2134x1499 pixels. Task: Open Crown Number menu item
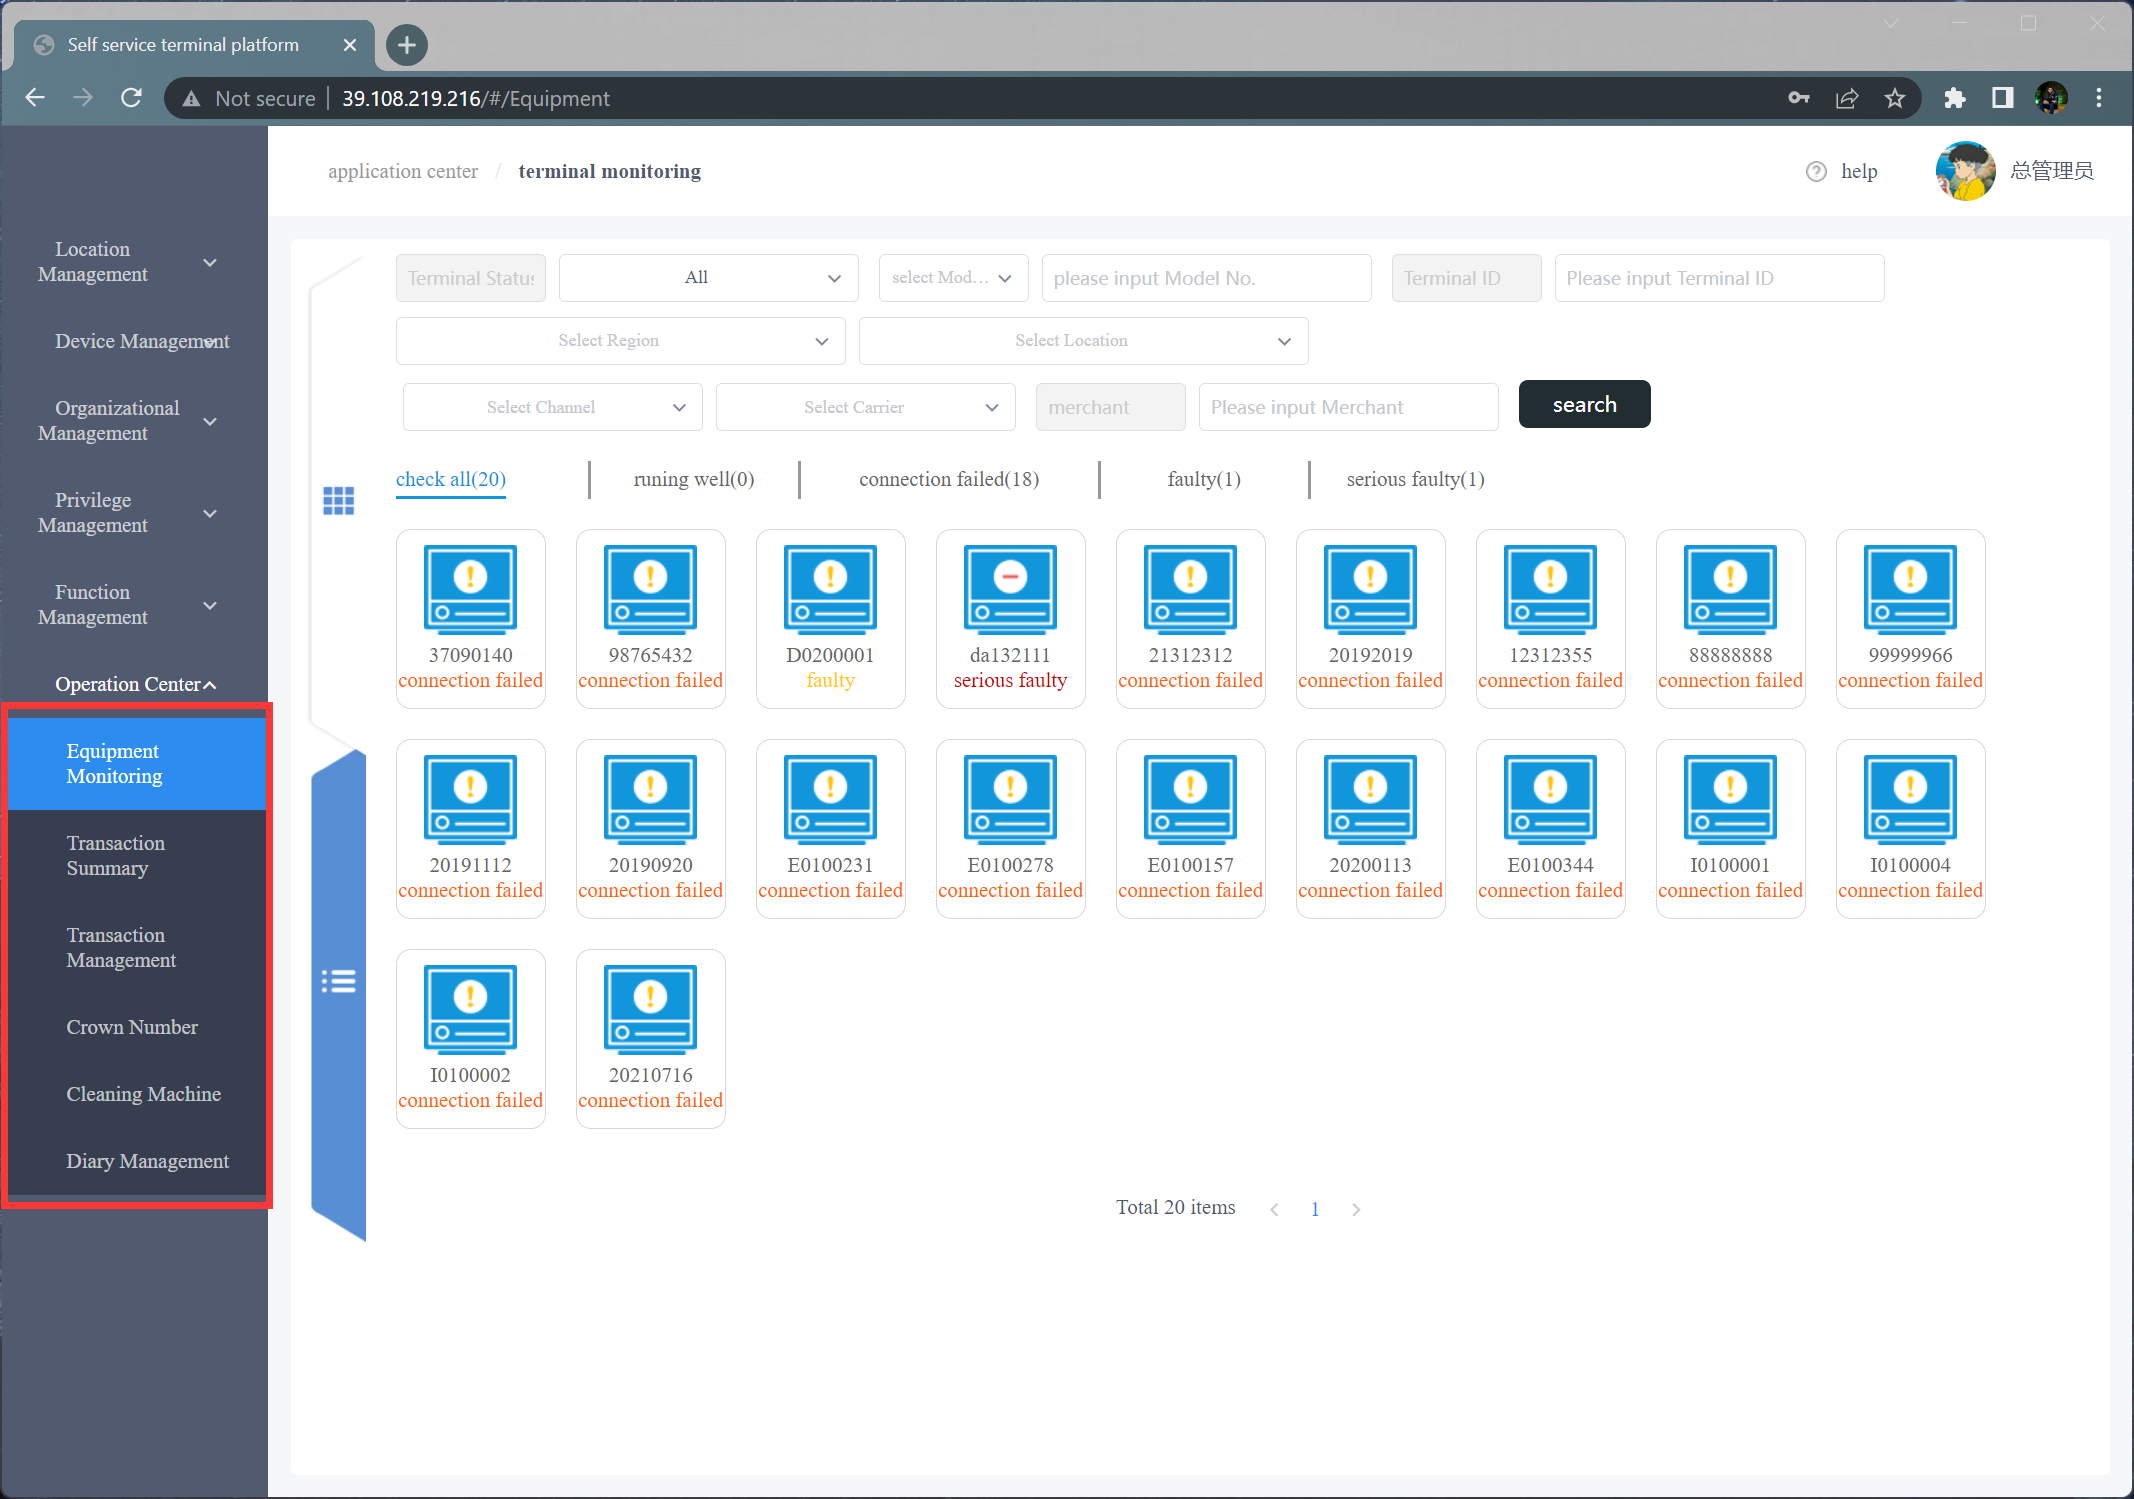[137, 1027]
